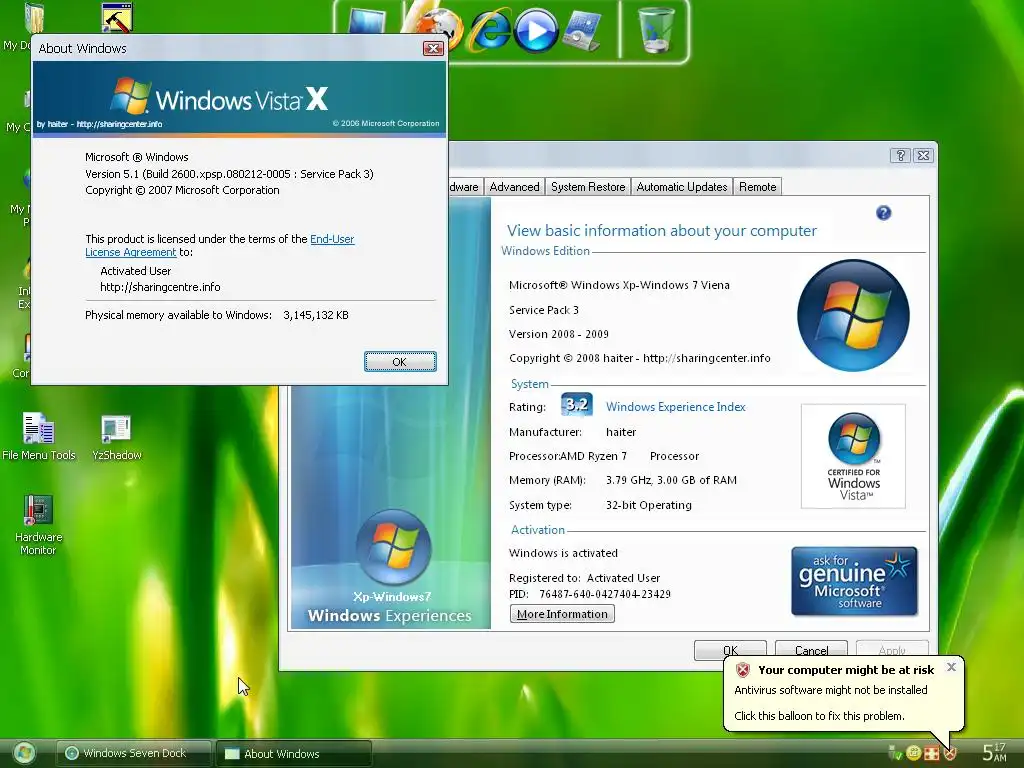Image resolution: width=1024 pixels, height=768 pixels.
Task: Open the desktop monitor icon in the dock
Action: (368, 21)
